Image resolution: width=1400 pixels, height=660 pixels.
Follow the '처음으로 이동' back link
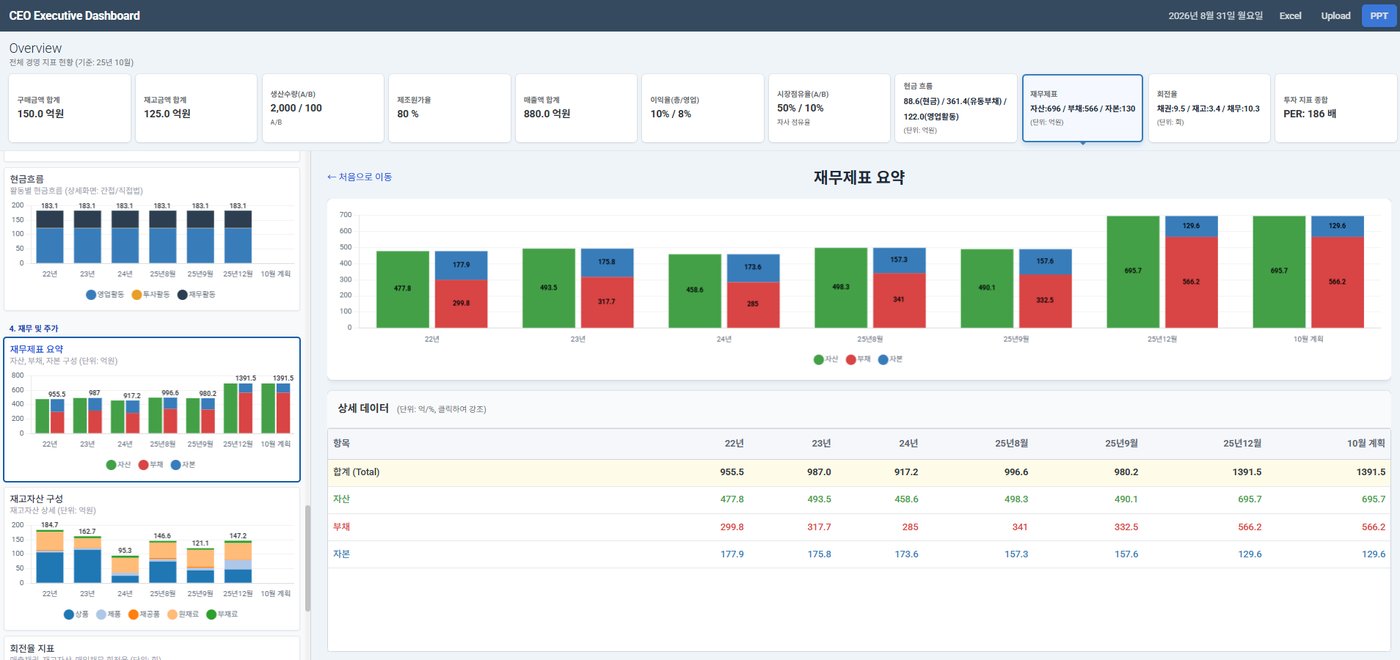coord(359,177)
